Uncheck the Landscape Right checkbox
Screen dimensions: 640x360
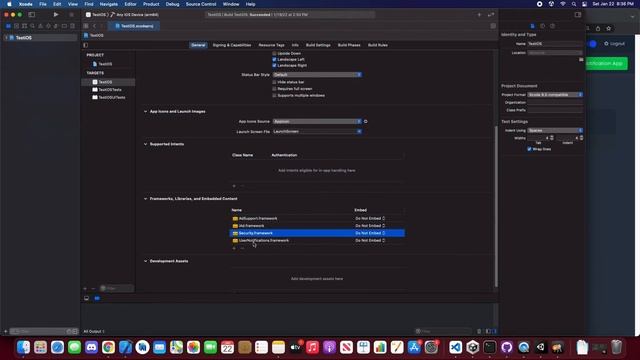pyautogui.click(x=274, y=65)
